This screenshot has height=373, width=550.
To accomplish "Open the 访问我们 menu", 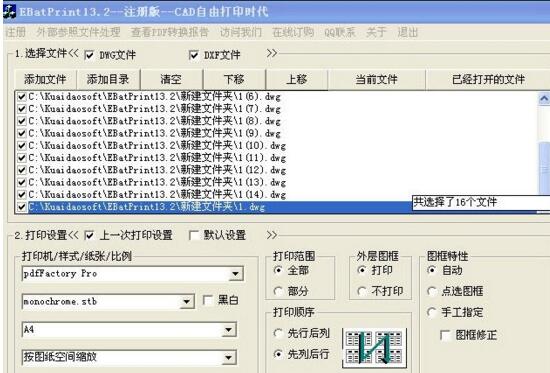I will click(x=241, y=32).
